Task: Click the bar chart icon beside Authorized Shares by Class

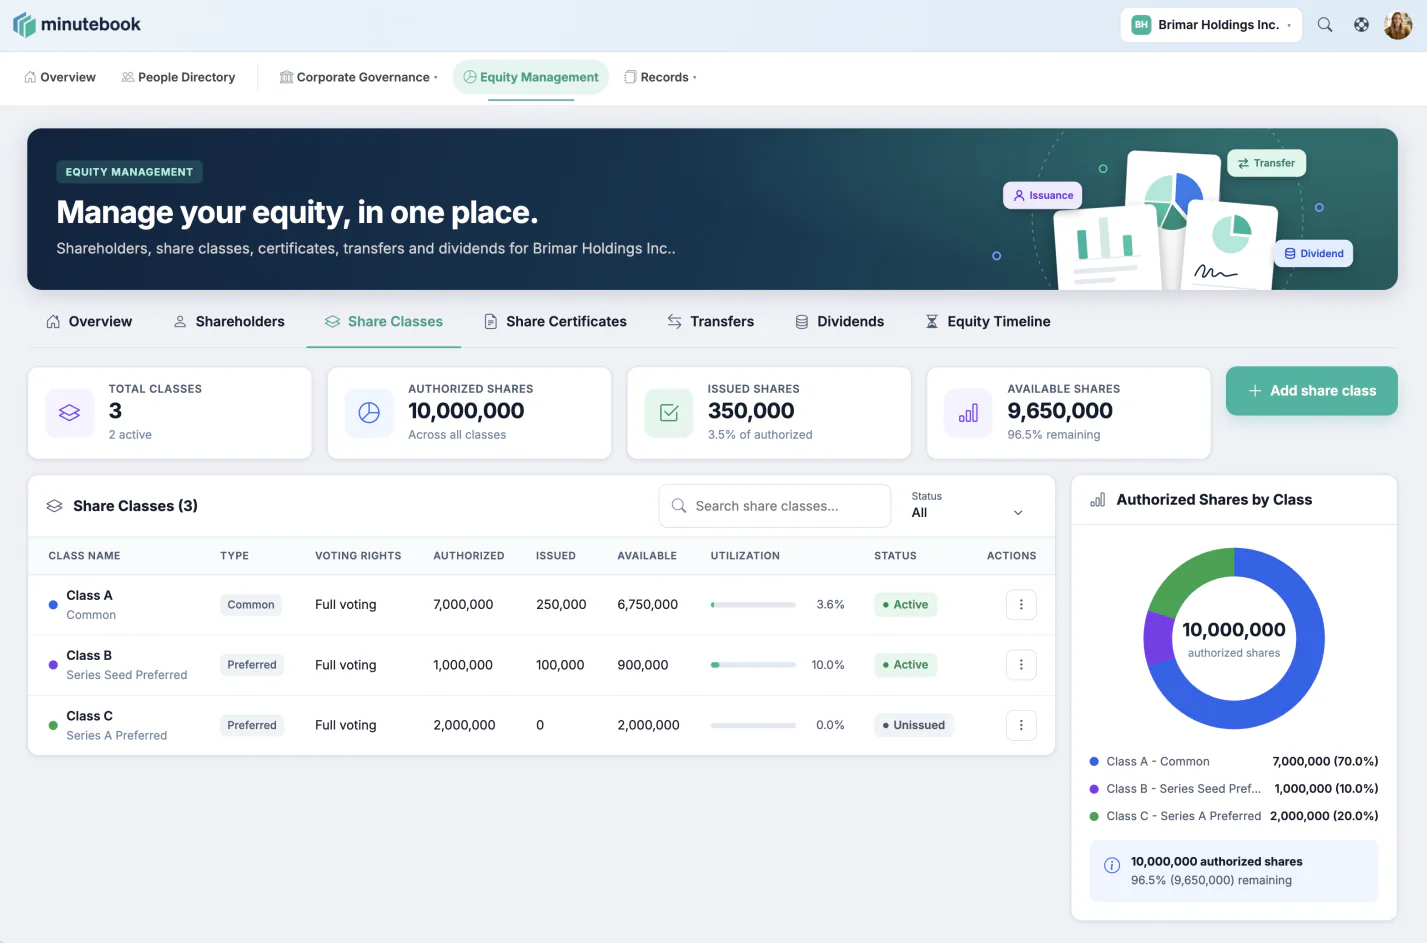Action: pyautogui.click(x=1097, y=500)
